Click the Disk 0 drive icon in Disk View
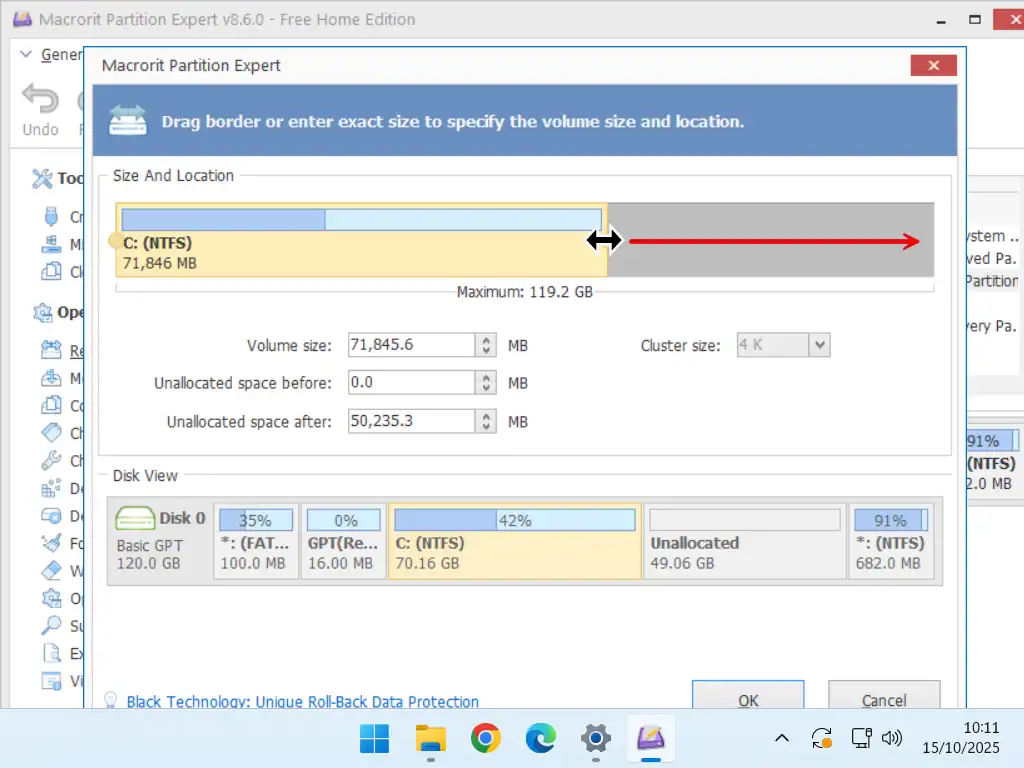Image resolution: width=1024 pixels, height=768 pixels. coord(135,518)
